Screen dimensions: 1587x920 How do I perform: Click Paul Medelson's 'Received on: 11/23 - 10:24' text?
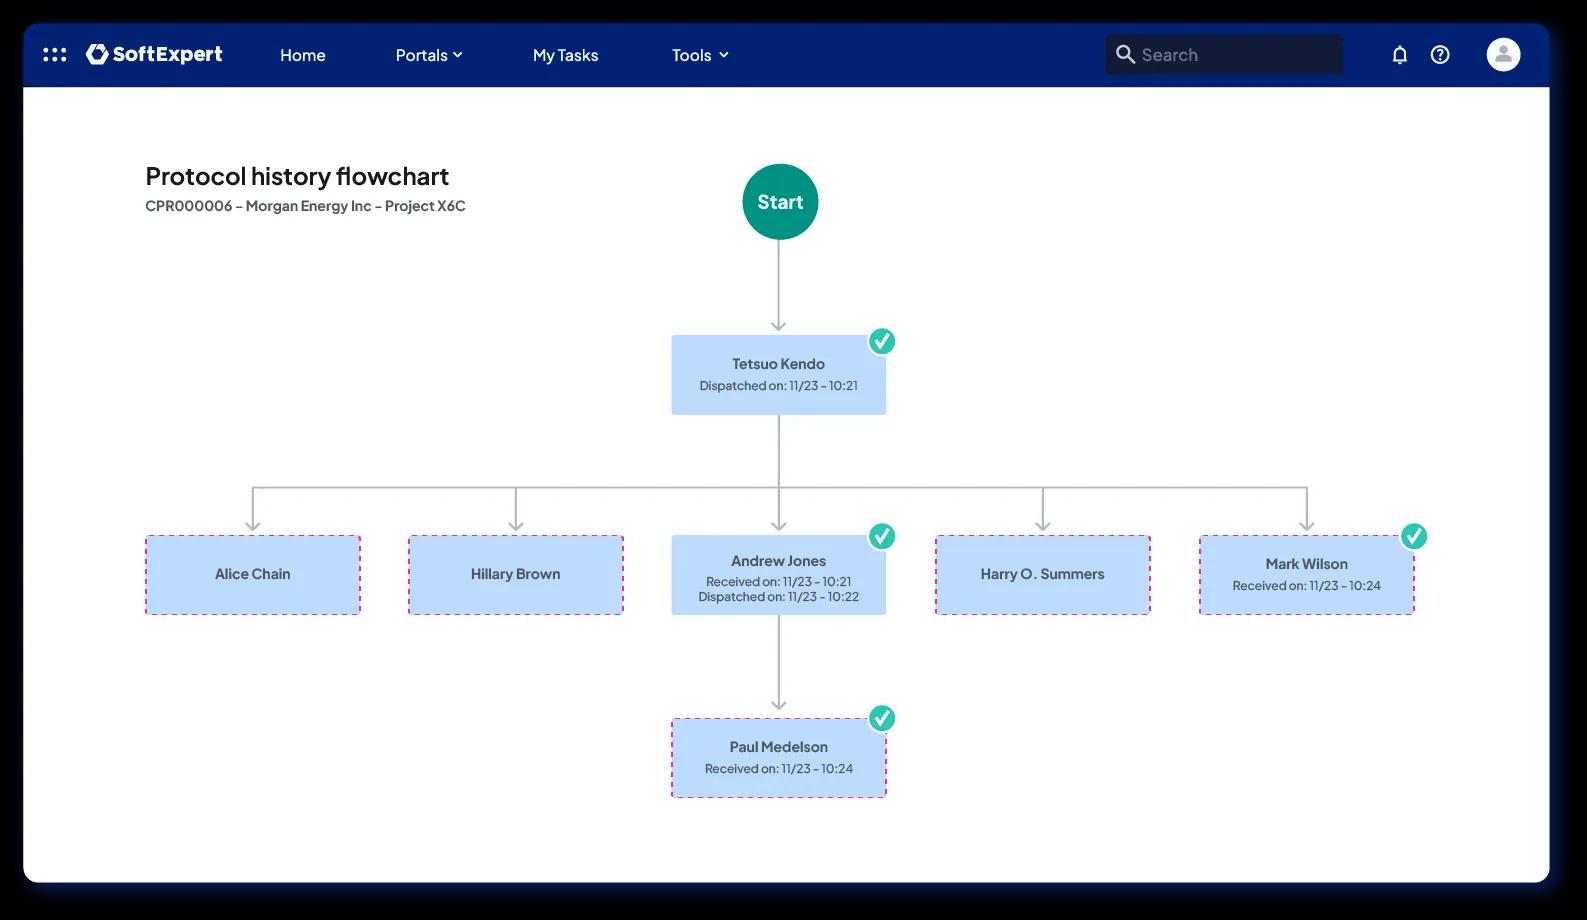click(x=778, y=769)
